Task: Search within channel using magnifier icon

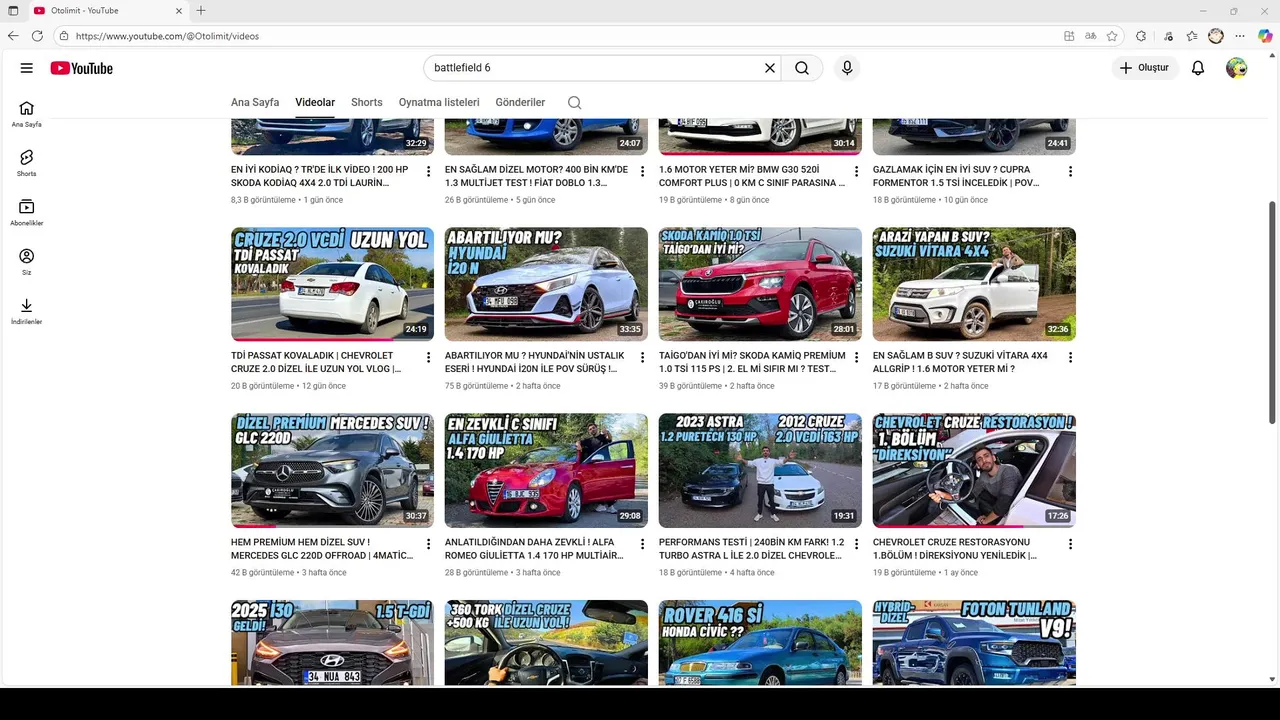Action: [x=574, y=102]
